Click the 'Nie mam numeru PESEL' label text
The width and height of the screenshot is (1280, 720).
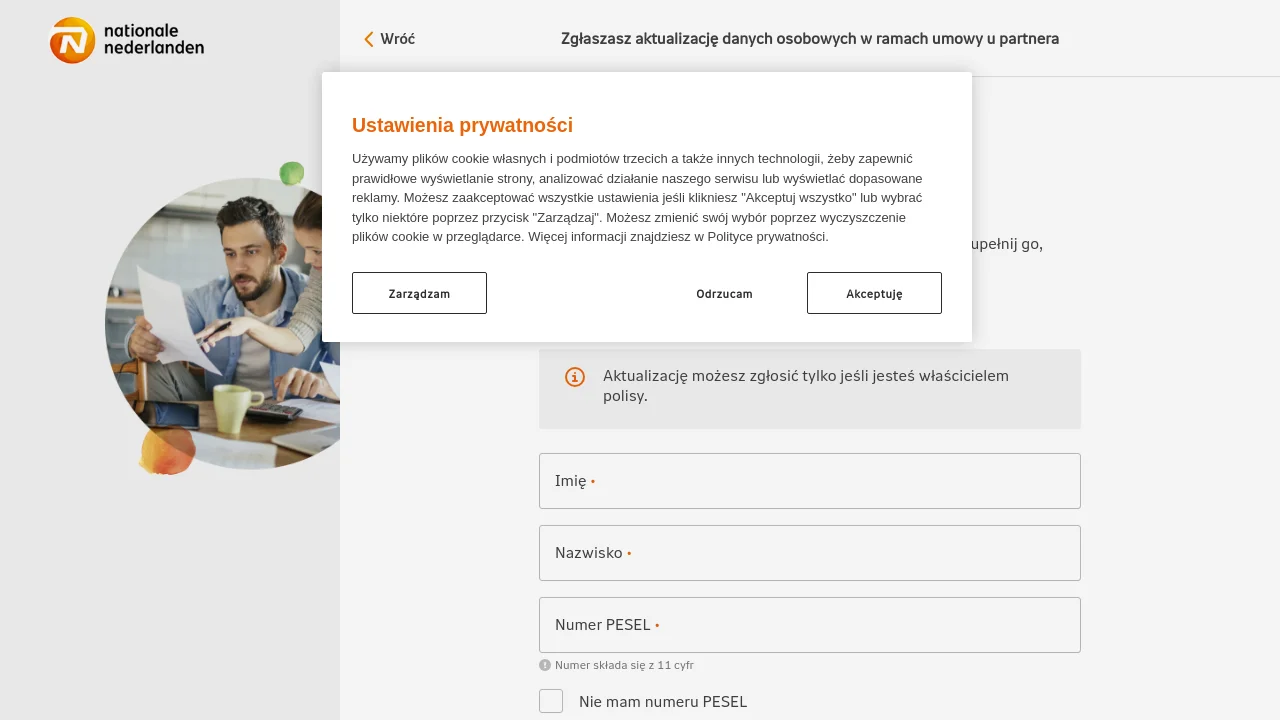pyautogui.click(x=662, y=702)
